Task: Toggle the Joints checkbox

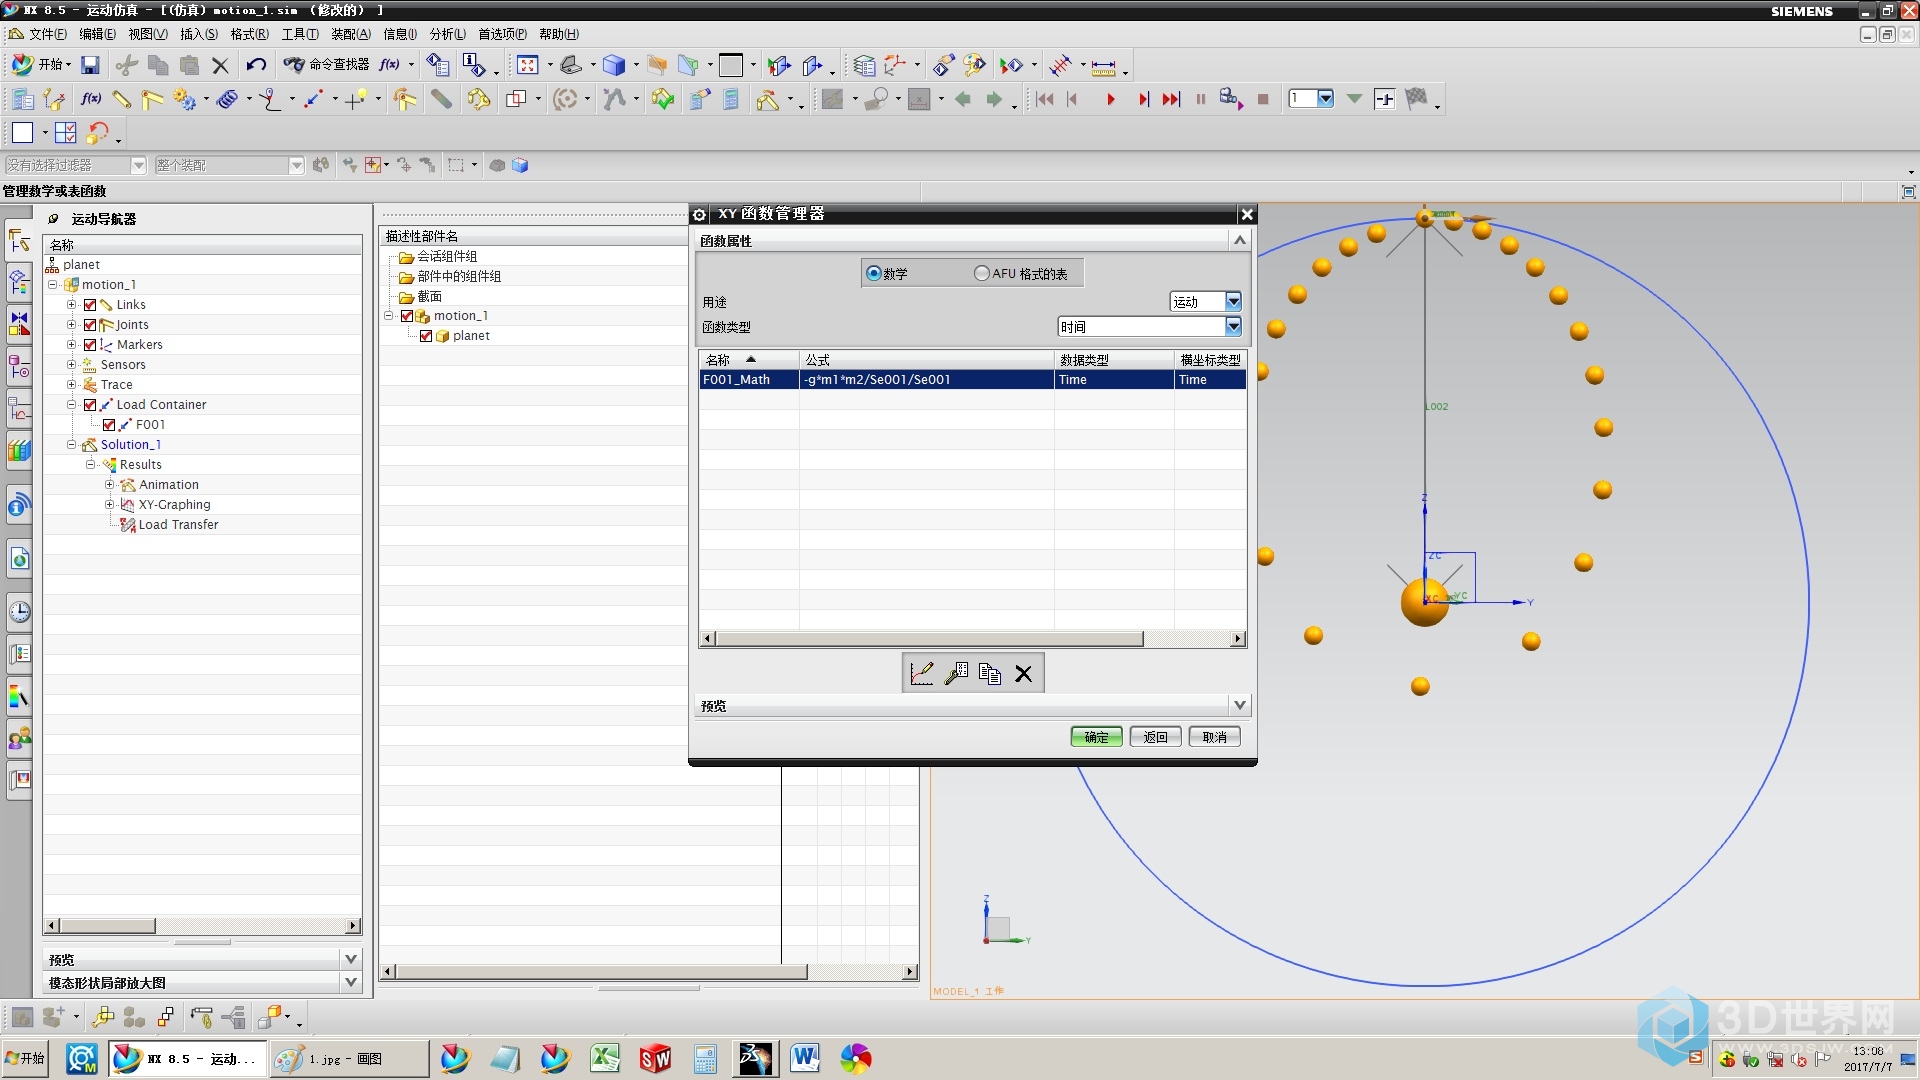Action: tap(90, 325)
